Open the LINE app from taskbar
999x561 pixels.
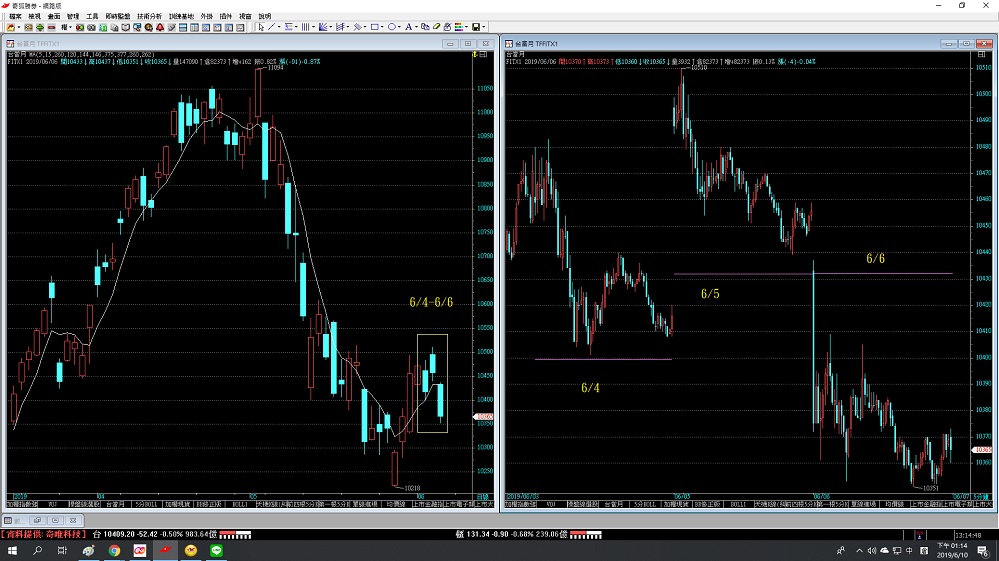(x=216, y=550)
